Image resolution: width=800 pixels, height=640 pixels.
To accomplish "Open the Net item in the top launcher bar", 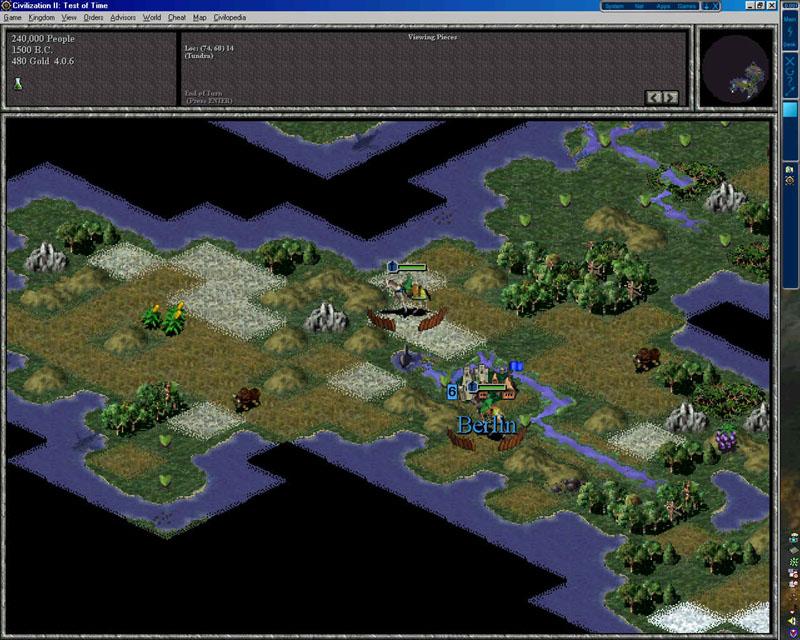I will pyautogui.click(x=639, y=6).
